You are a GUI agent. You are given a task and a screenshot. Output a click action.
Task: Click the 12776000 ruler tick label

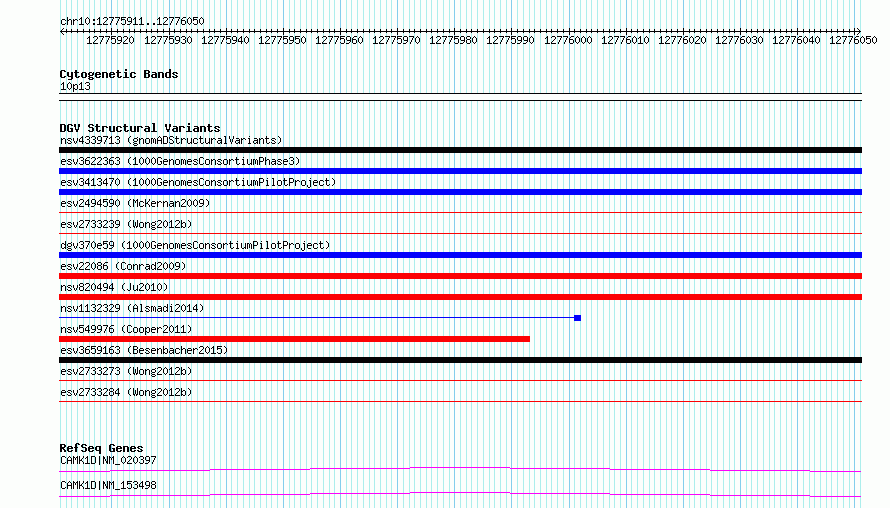[x=568, y=40]
